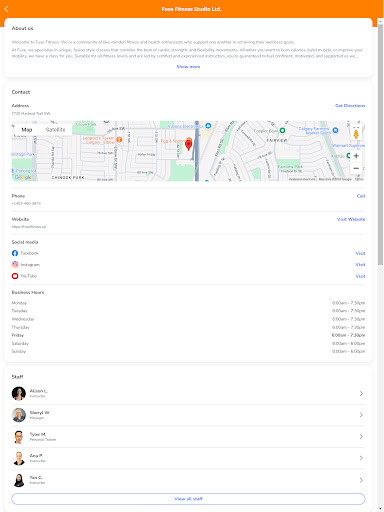Click the Egg & Spoon map label
This screenshot has width=384, height=512.
(173, 141)
